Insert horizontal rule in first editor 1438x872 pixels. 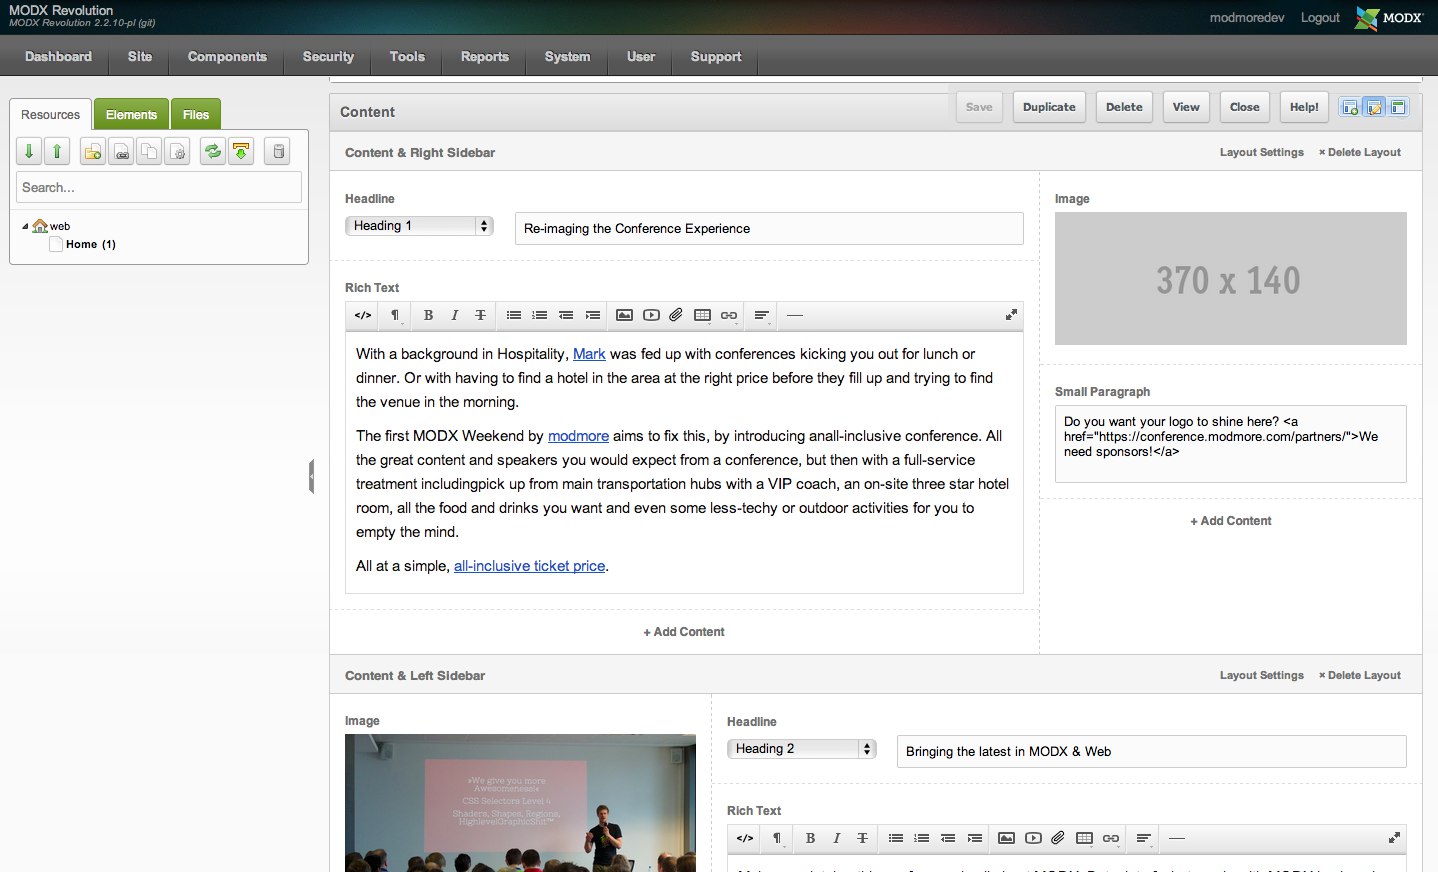click(795, 315)
